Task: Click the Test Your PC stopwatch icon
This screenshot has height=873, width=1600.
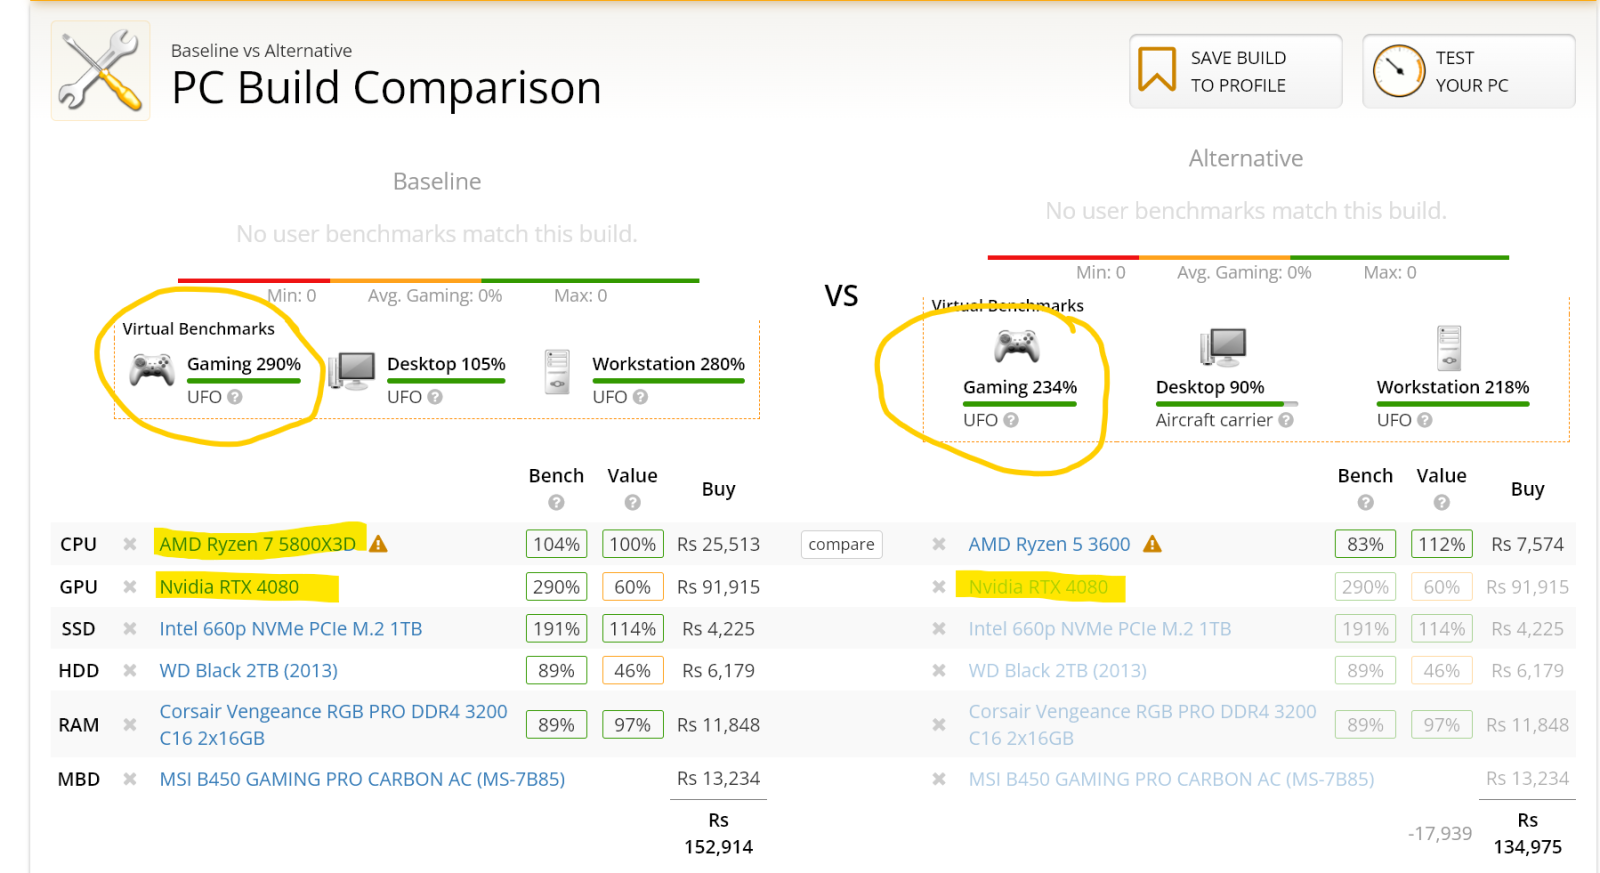Action: point(1398,70)
